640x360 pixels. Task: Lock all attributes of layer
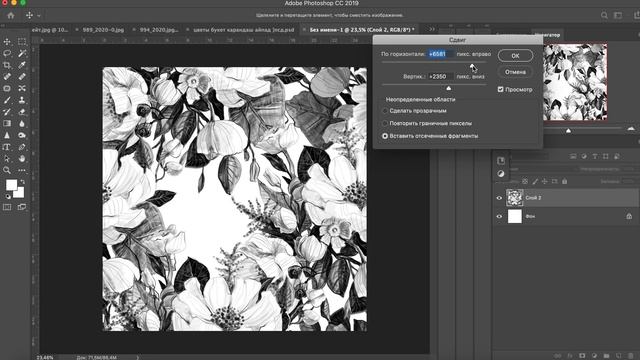click(x=564, y=181)
